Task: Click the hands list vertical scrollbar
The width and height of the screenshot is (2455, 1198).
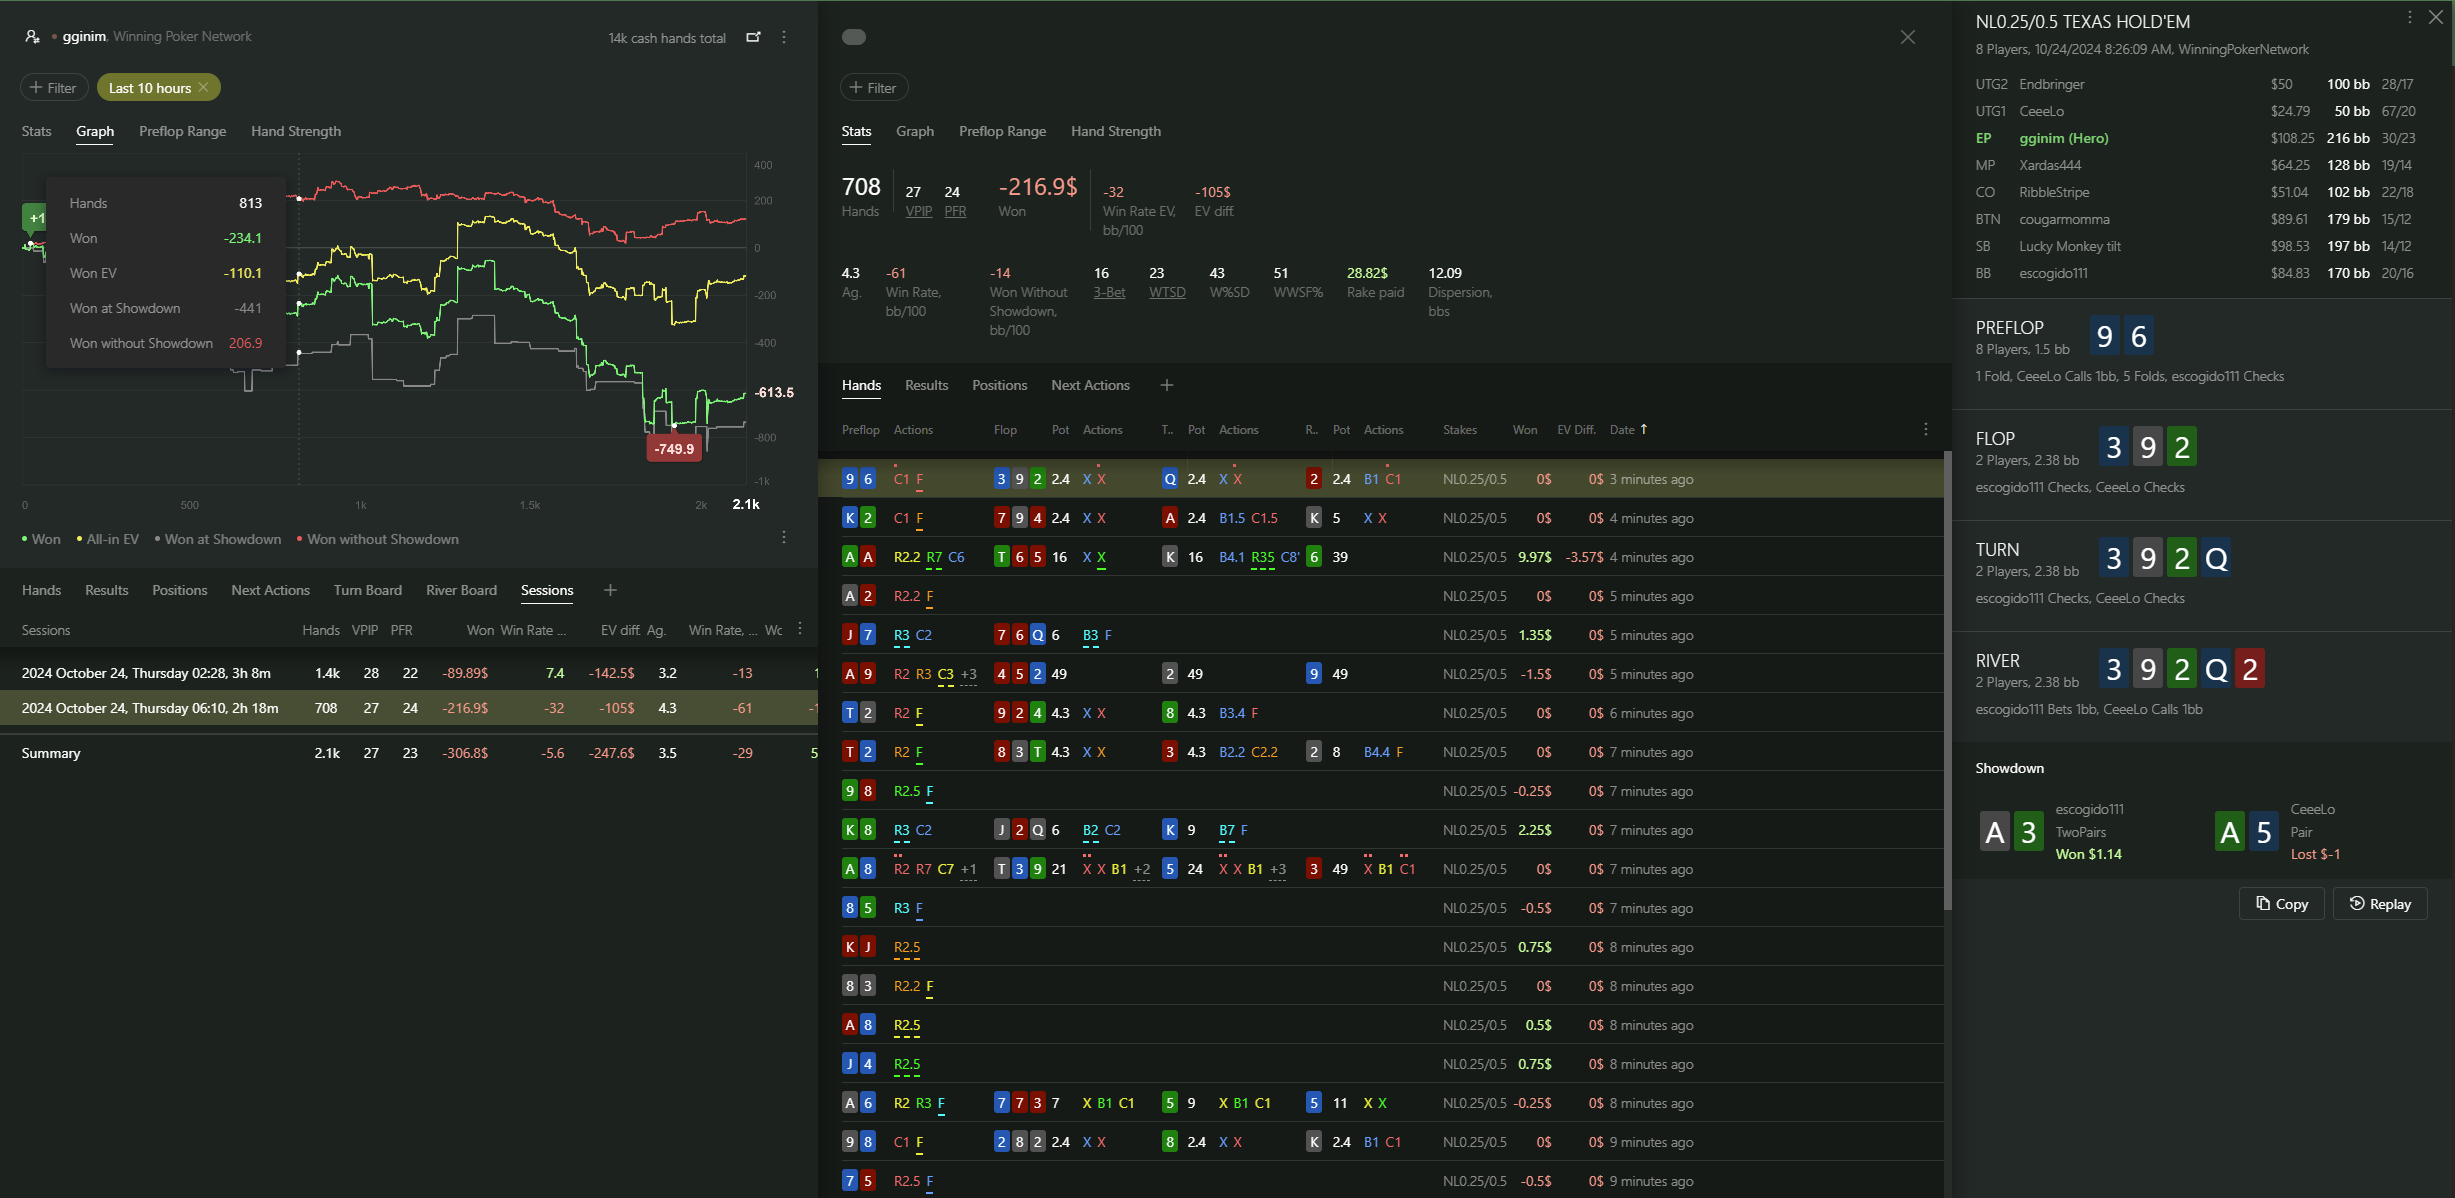Action: tap(1947, 680)
